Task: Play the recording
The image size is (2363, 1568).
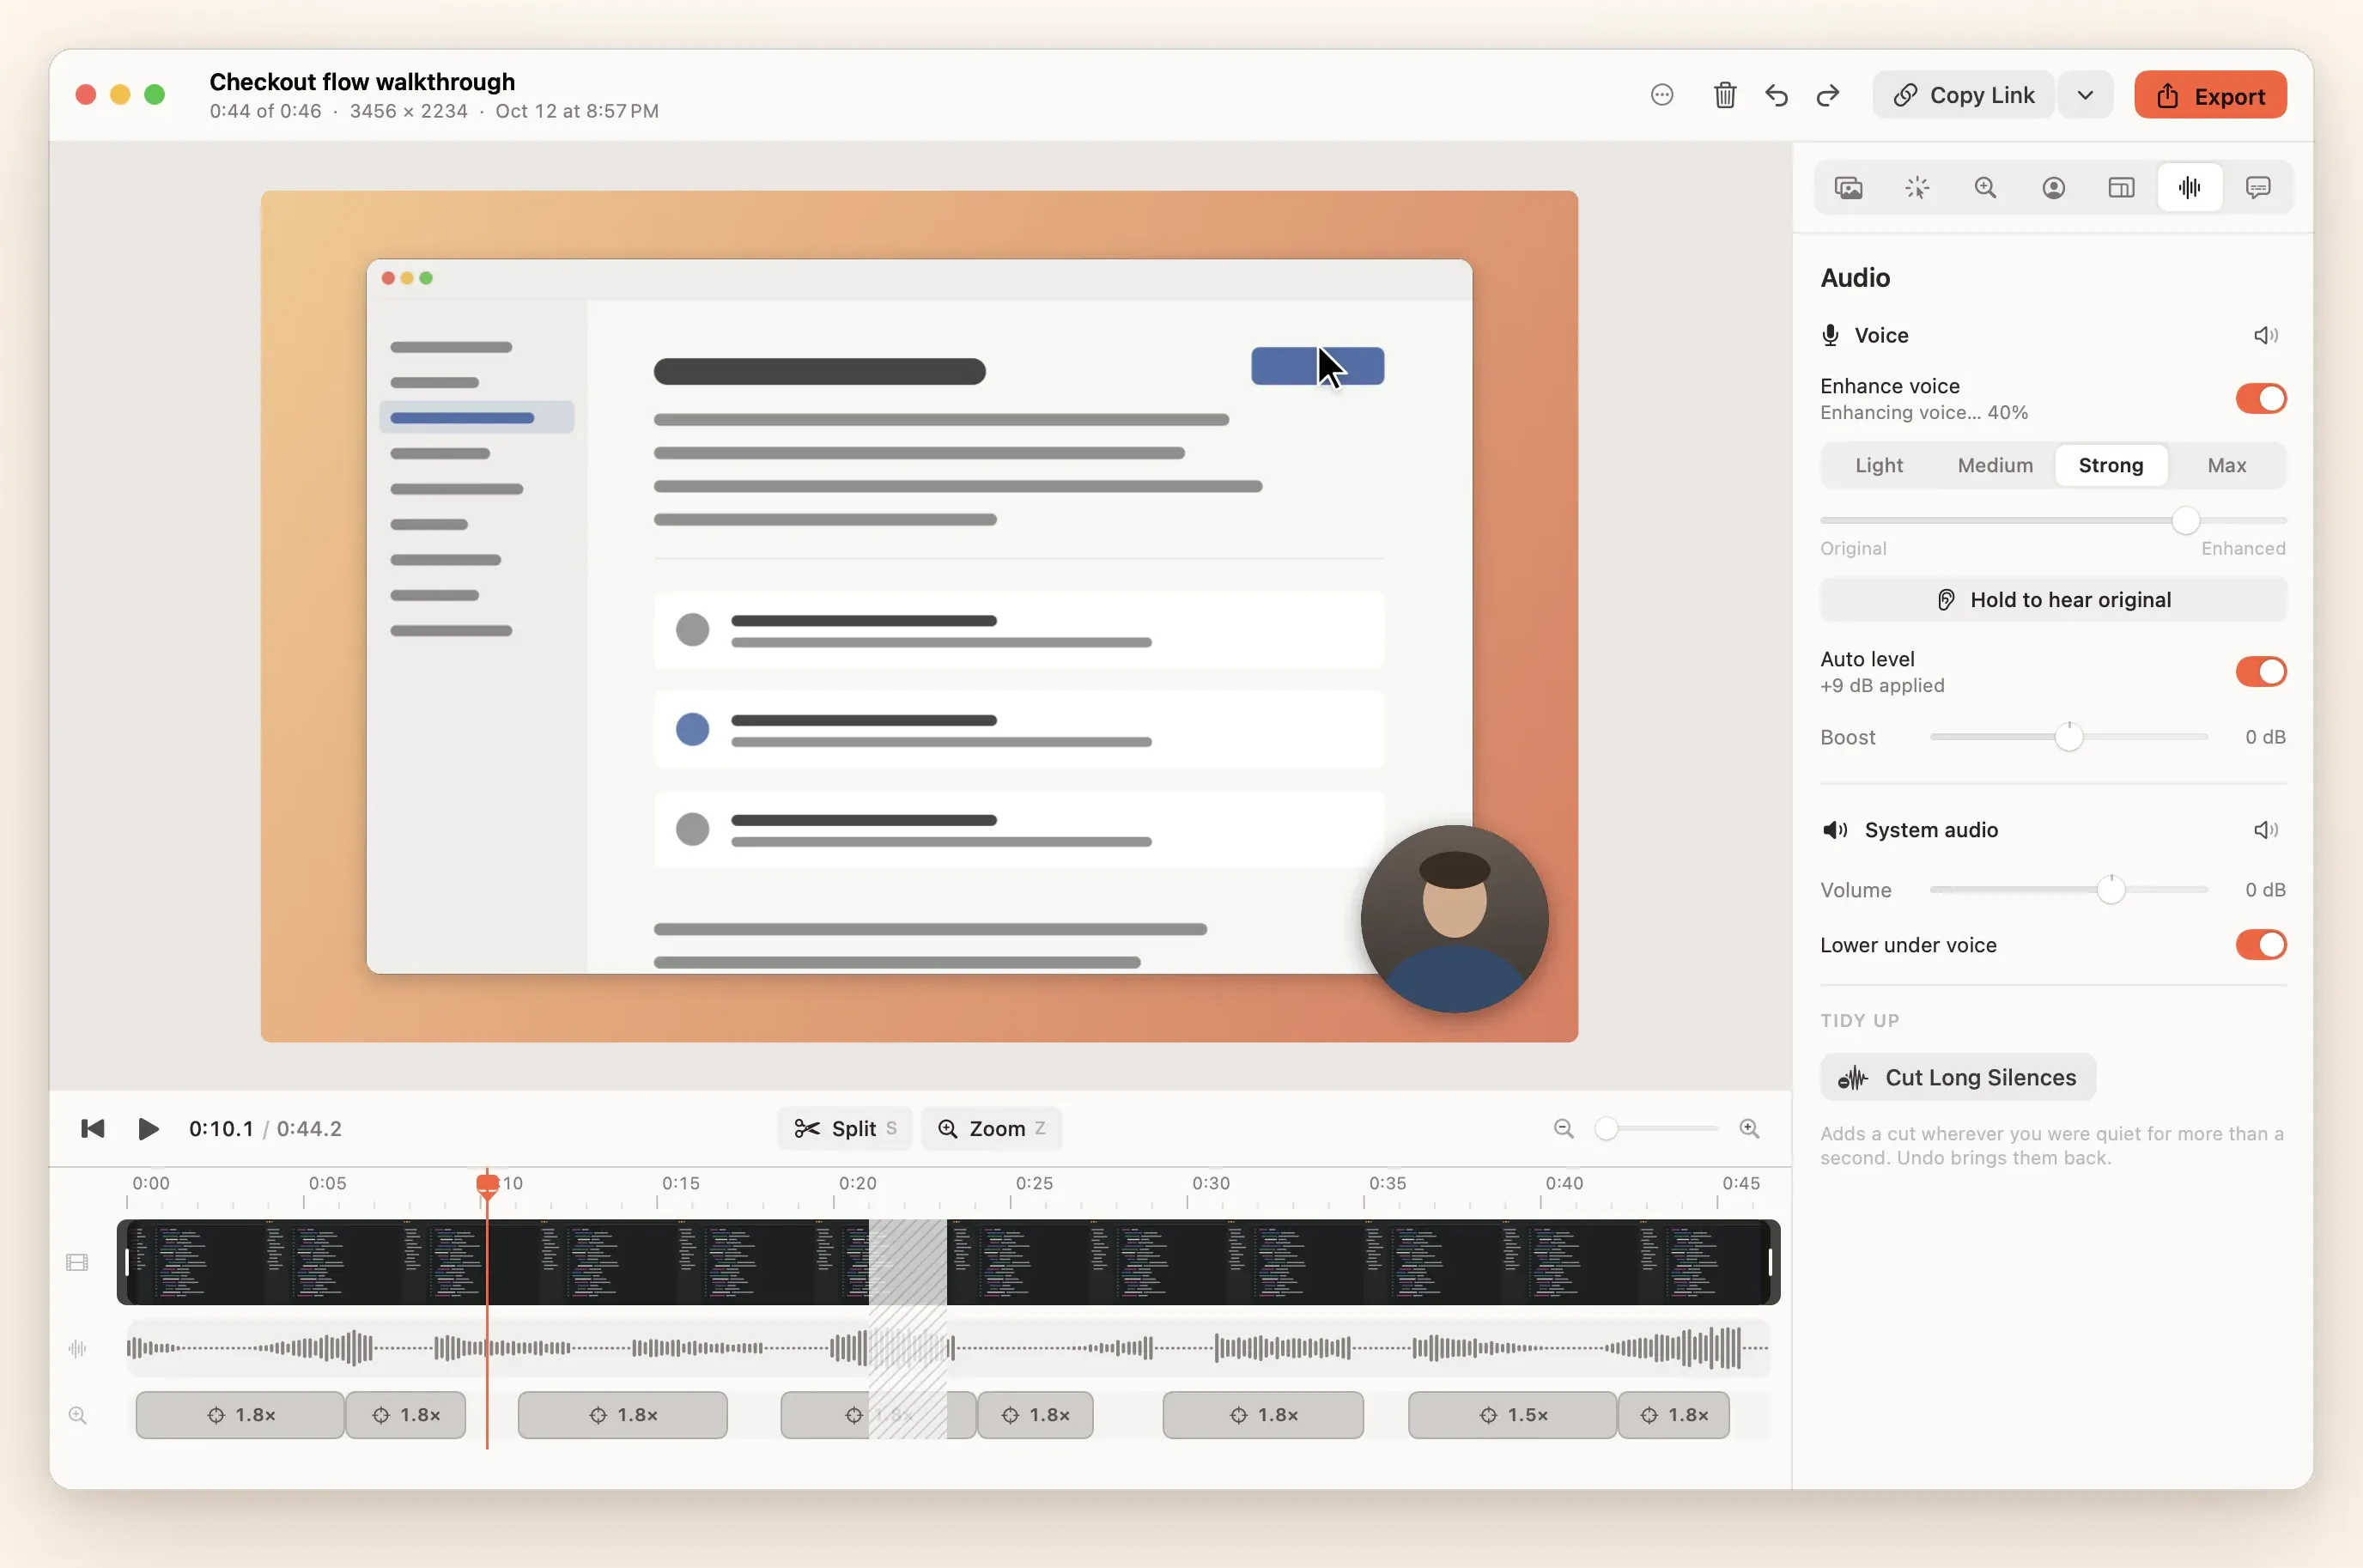Action: 148,1129
